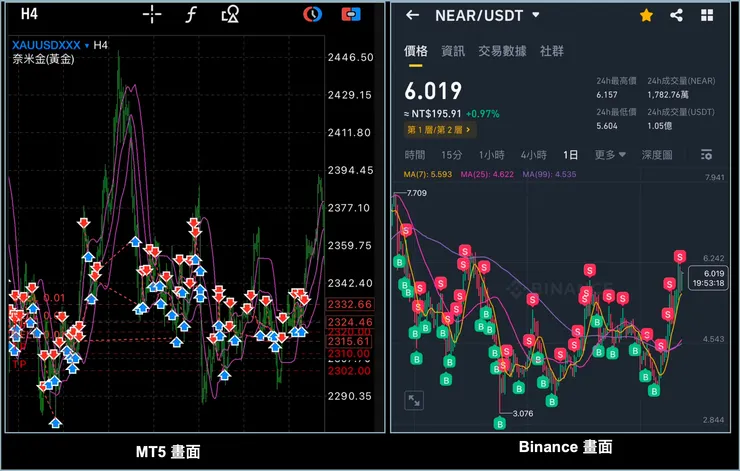Expand the Binance chart to fullscreen
740x471 pixels.
click(x=414, y=401)
